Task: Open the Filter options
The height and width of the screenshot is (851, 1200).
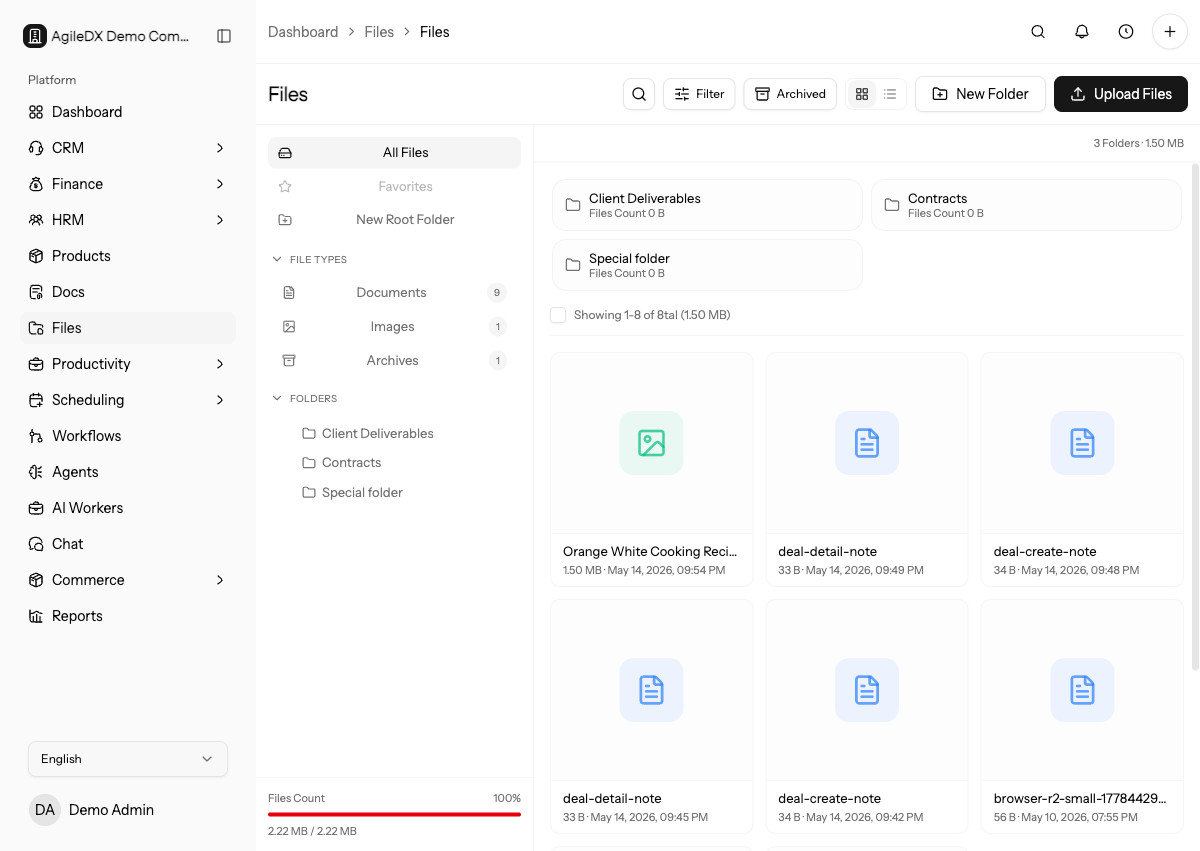Action: pos(699,94)
